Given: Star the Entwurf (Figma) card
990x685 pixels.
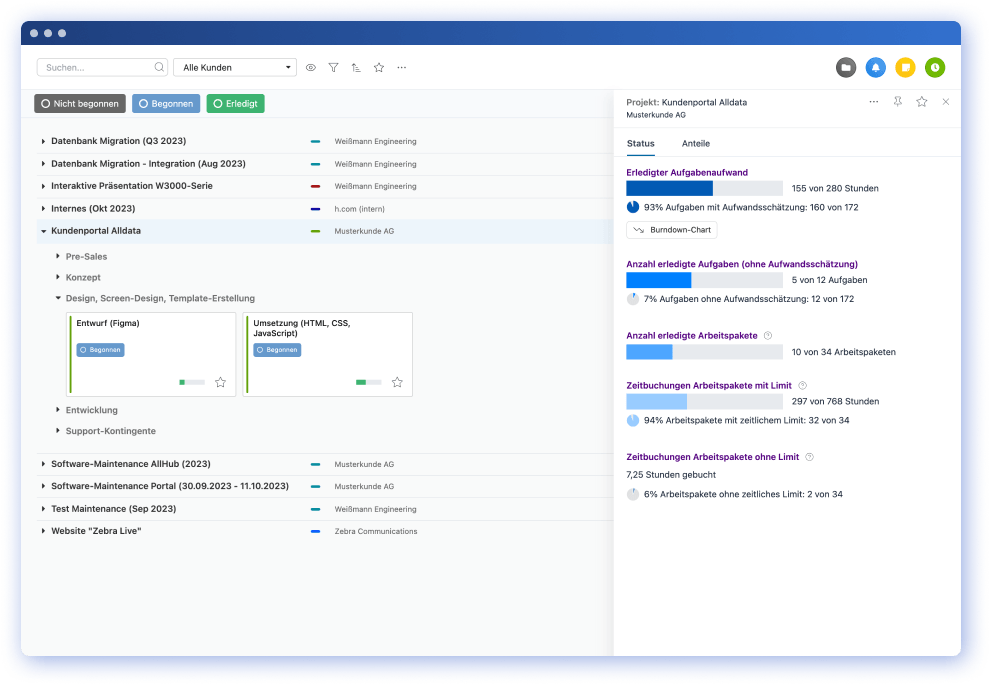Looking at the screenshot, I should click(220, 382).
